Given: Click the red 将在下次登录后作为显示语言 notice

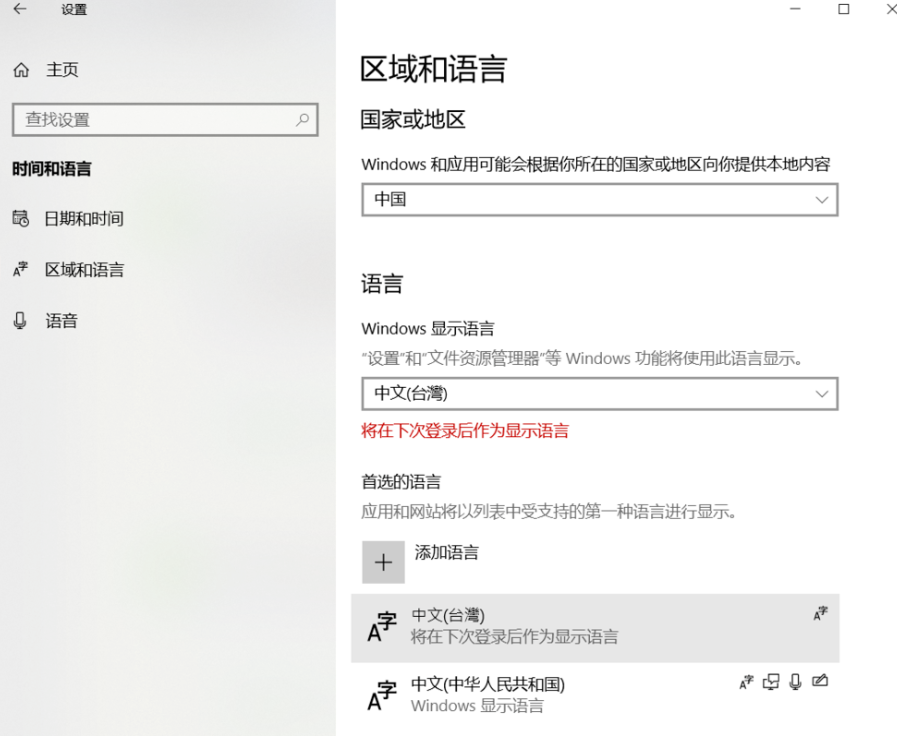Looking at the screenshot, I should click(x=465, y=431).
